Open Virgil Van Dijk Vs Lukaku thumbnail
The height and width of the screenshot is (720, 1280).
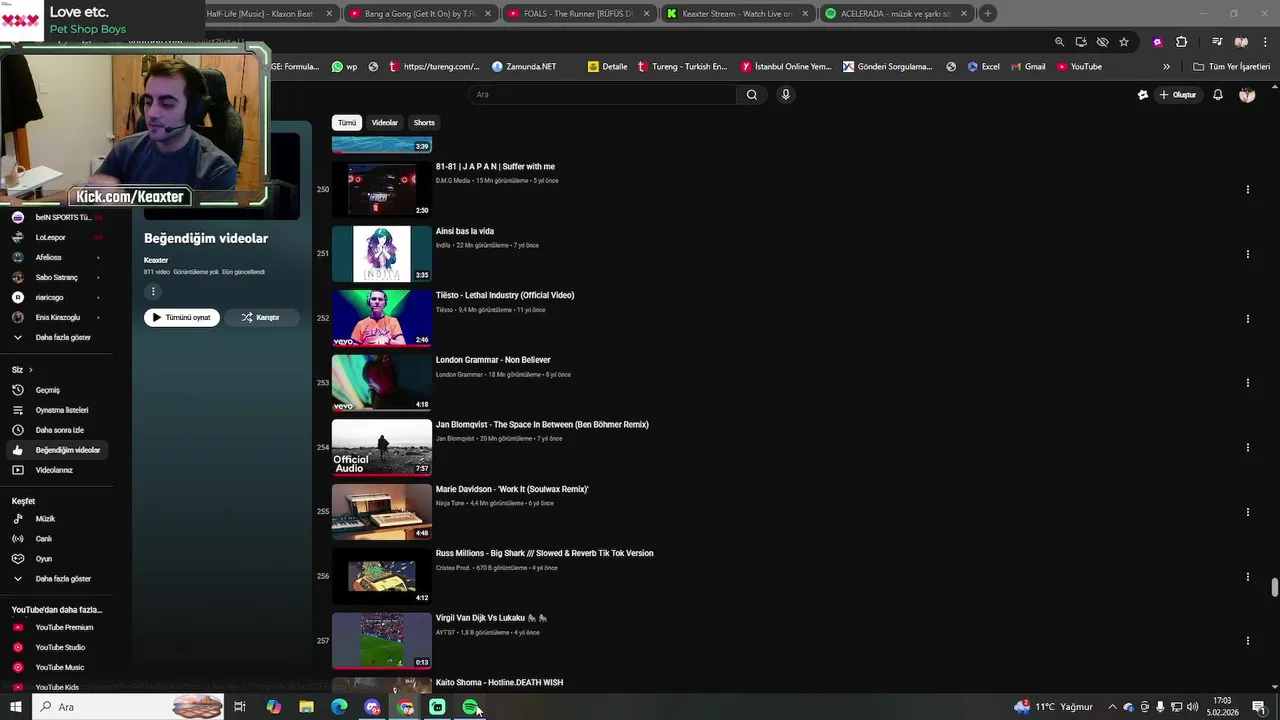382,641
